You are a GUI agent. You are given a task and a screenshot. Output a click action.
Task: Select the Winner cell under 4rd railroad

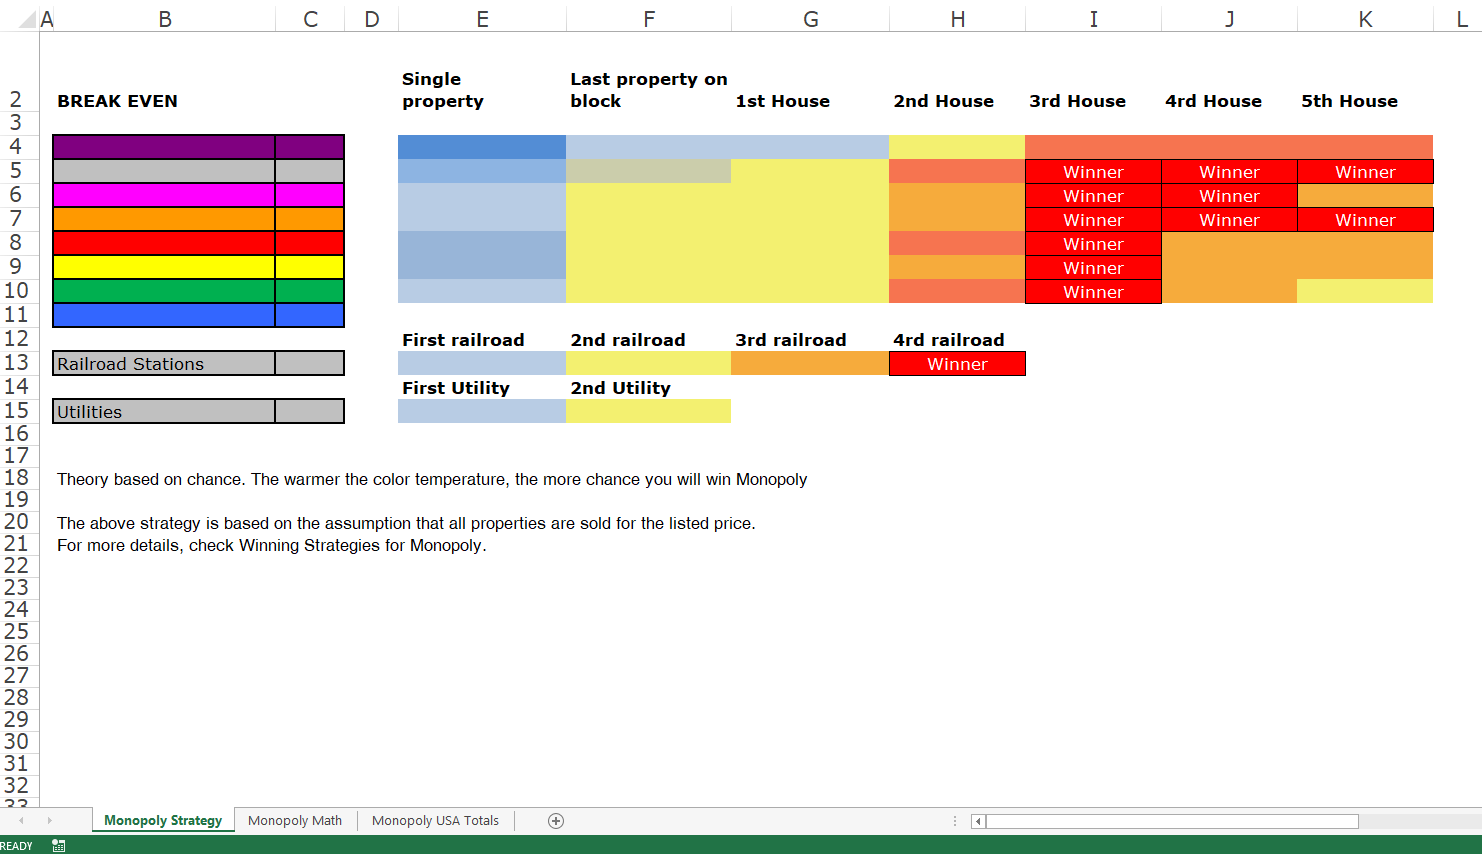957,364
